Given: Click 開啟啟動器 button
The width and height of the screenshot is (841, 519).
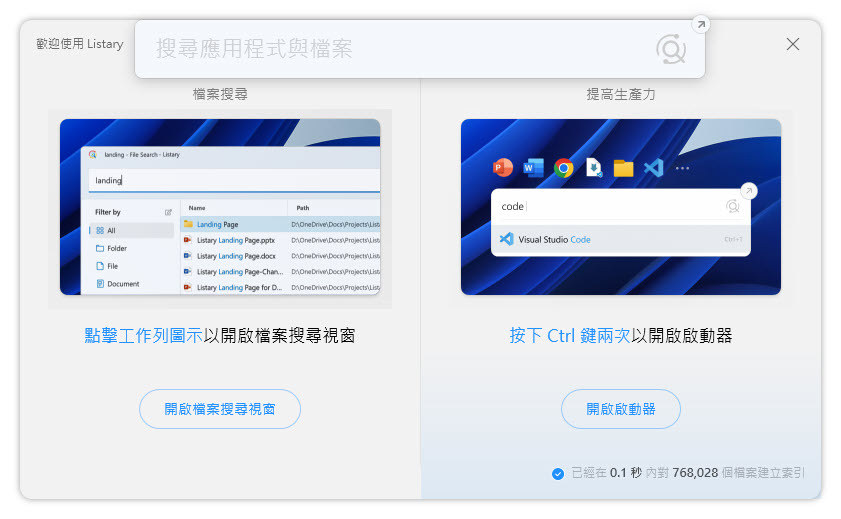Looking at the screenshot, I should point(621,409).
